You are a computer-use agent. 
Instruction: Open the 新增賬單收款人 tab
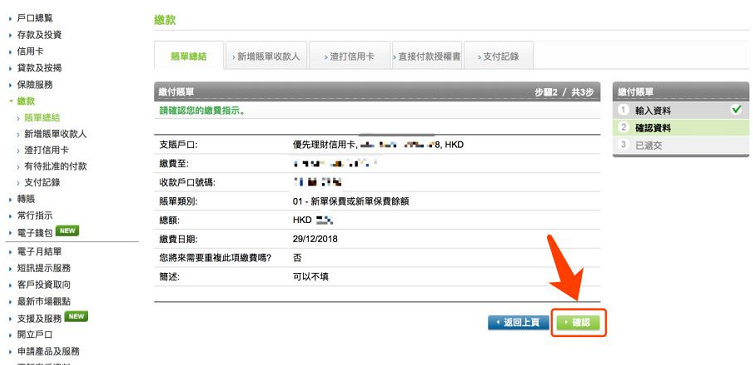click(266, 56)
